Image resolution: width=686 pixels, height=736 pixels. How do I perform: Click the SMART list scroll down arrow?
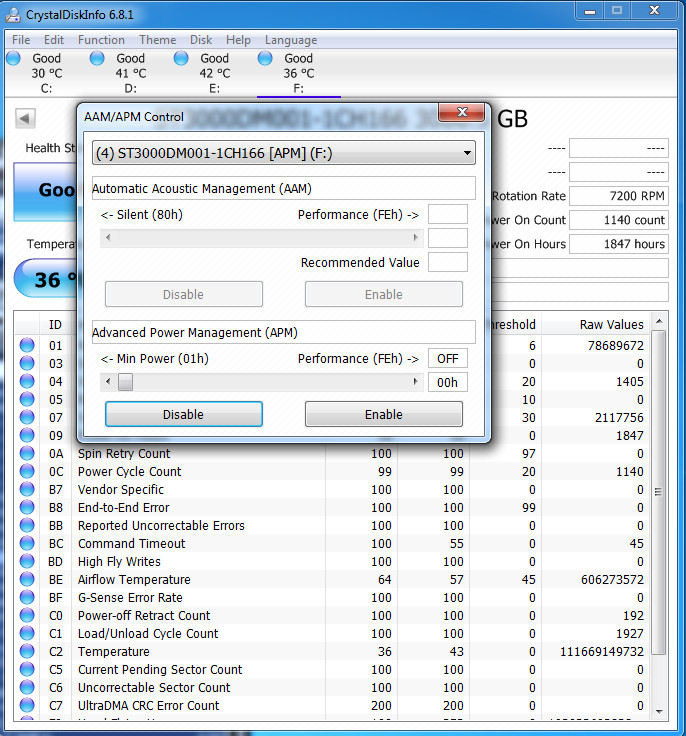659,712
